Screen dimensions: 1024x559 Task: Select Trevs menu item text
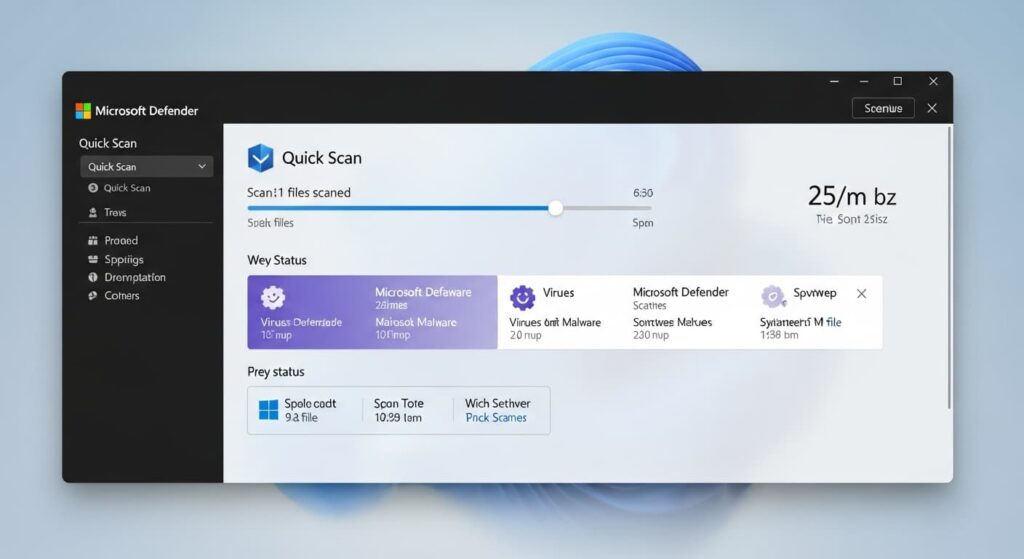115,212
